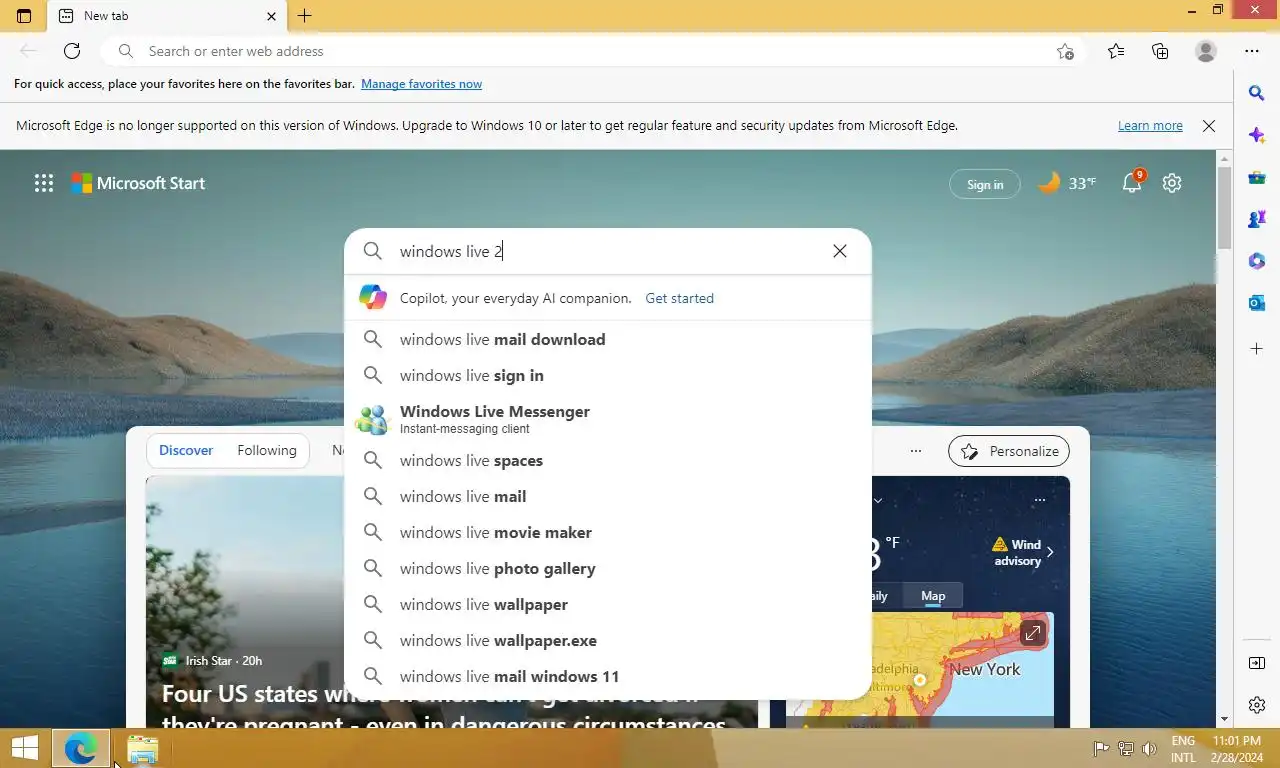Image resolution: width=1280 pixels, height=768 pixels.
Task: Refresh the page
Action: pos(72,51)
